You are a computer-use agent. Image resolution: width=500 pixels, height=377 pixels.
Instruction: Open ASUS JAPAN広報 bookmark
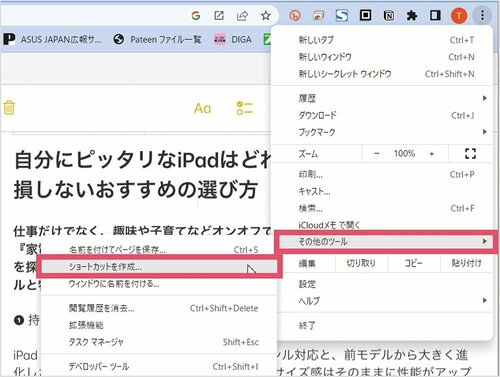click(53, 40)
